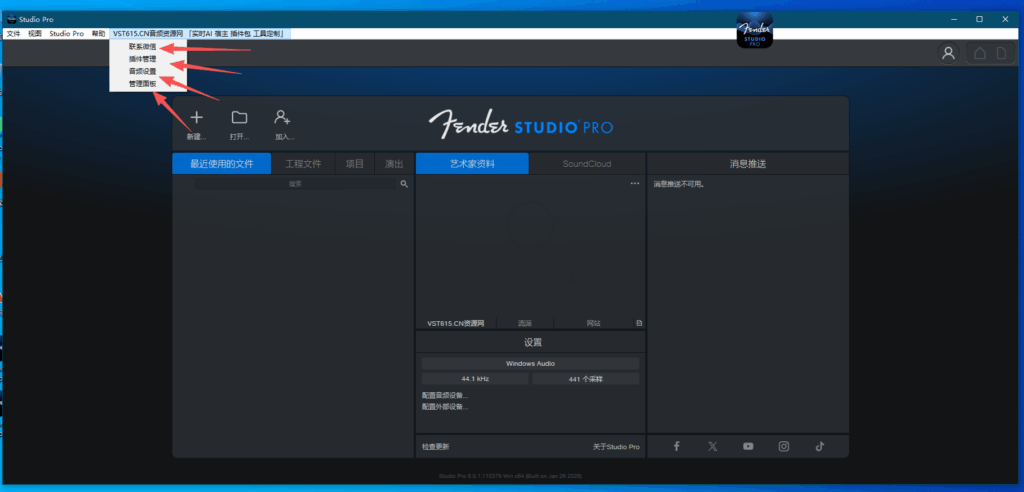
Task: Choose 联系微信 from the dropdown menu
Action: coord(142,47)
